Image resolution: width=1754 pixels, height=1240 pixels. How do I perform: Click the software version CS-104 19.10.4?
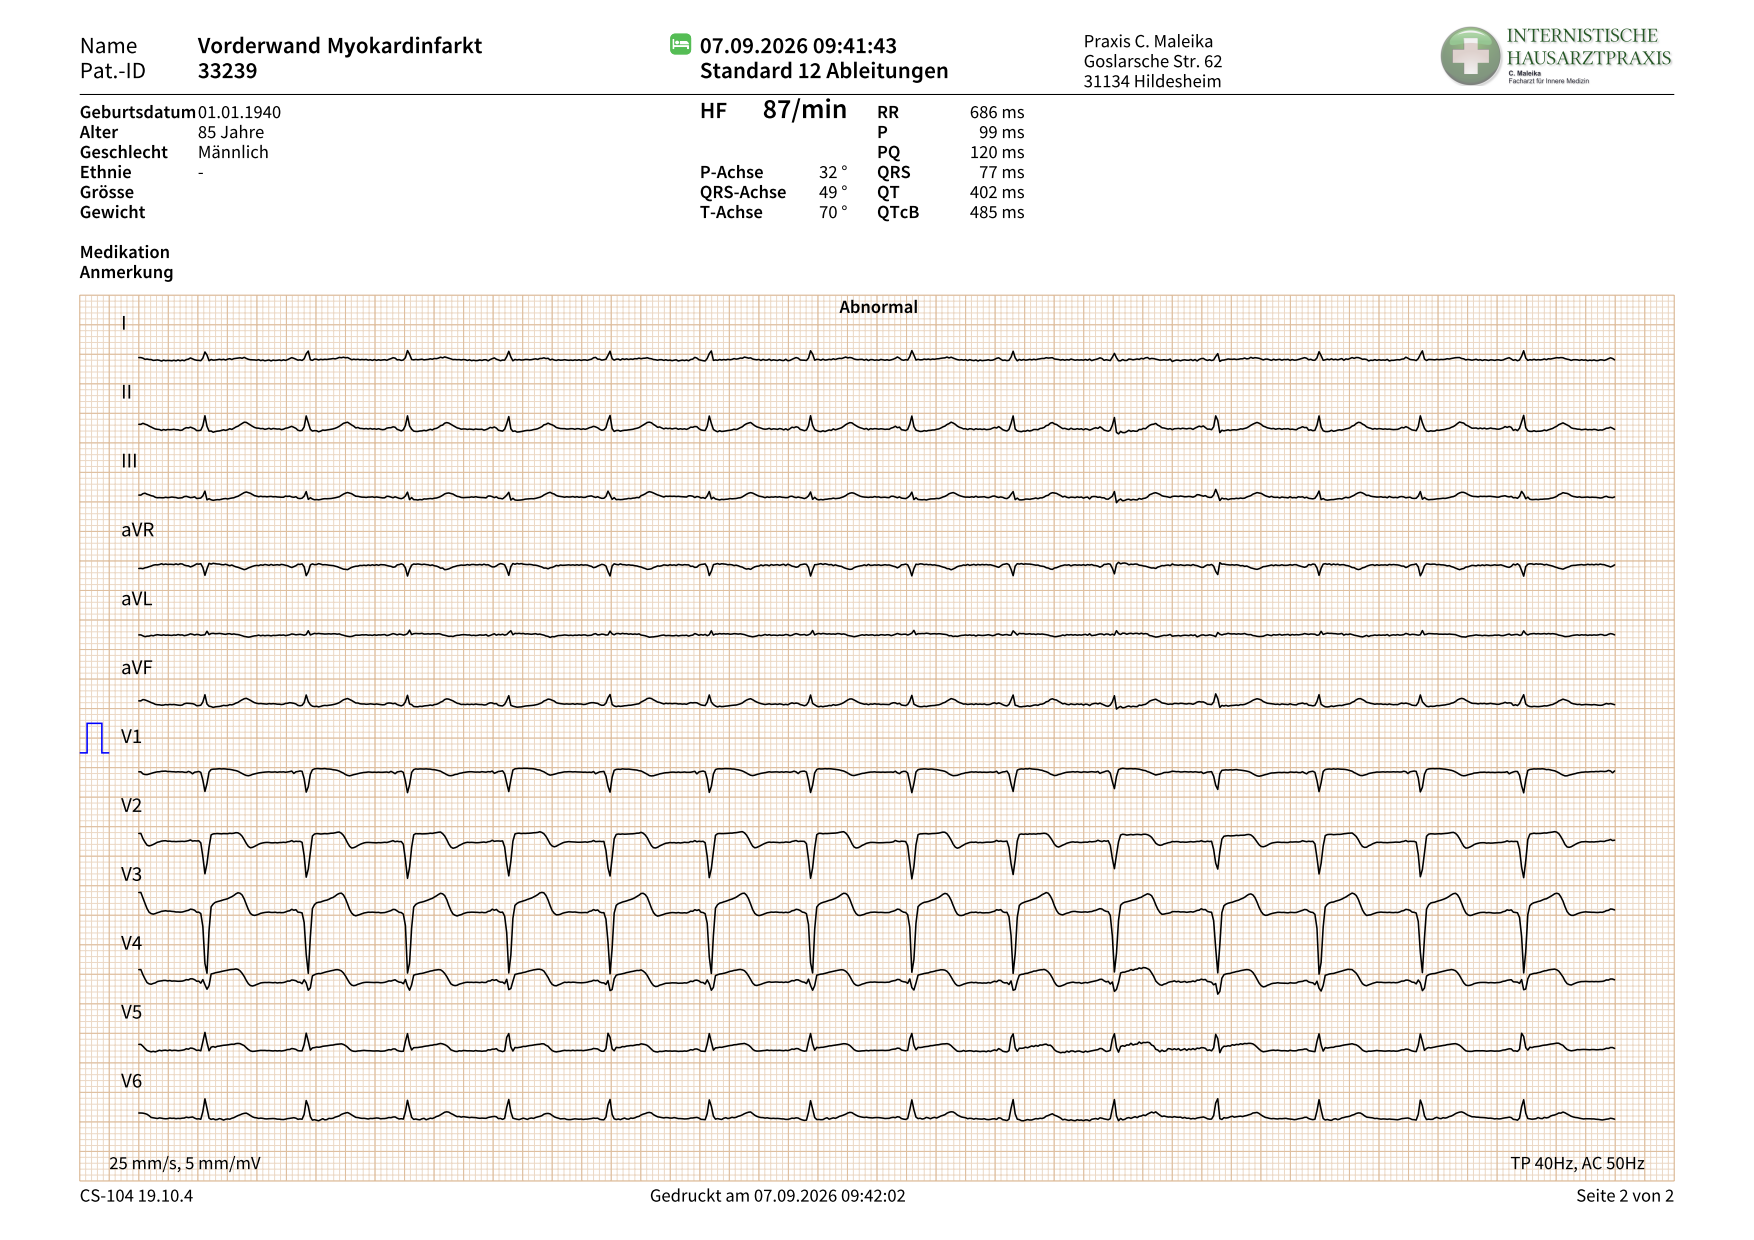(x=136, y=1196)
